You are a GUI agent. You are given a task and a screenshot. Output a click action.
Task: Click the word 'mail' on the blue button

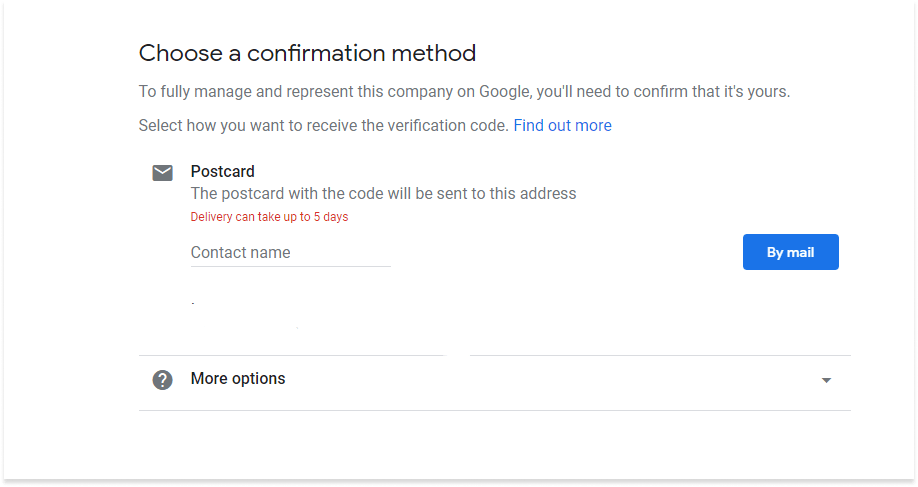point(800,252)
